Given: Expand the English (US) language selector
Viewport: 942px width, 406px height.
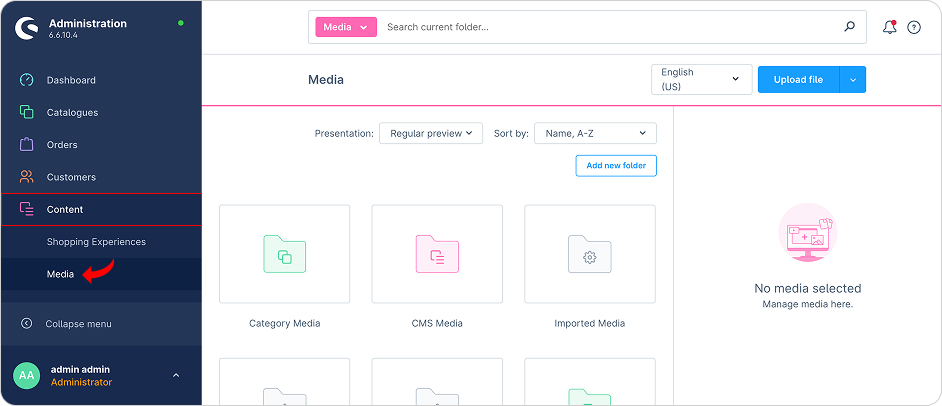Looking at the screenshot, I should point(701,80).
